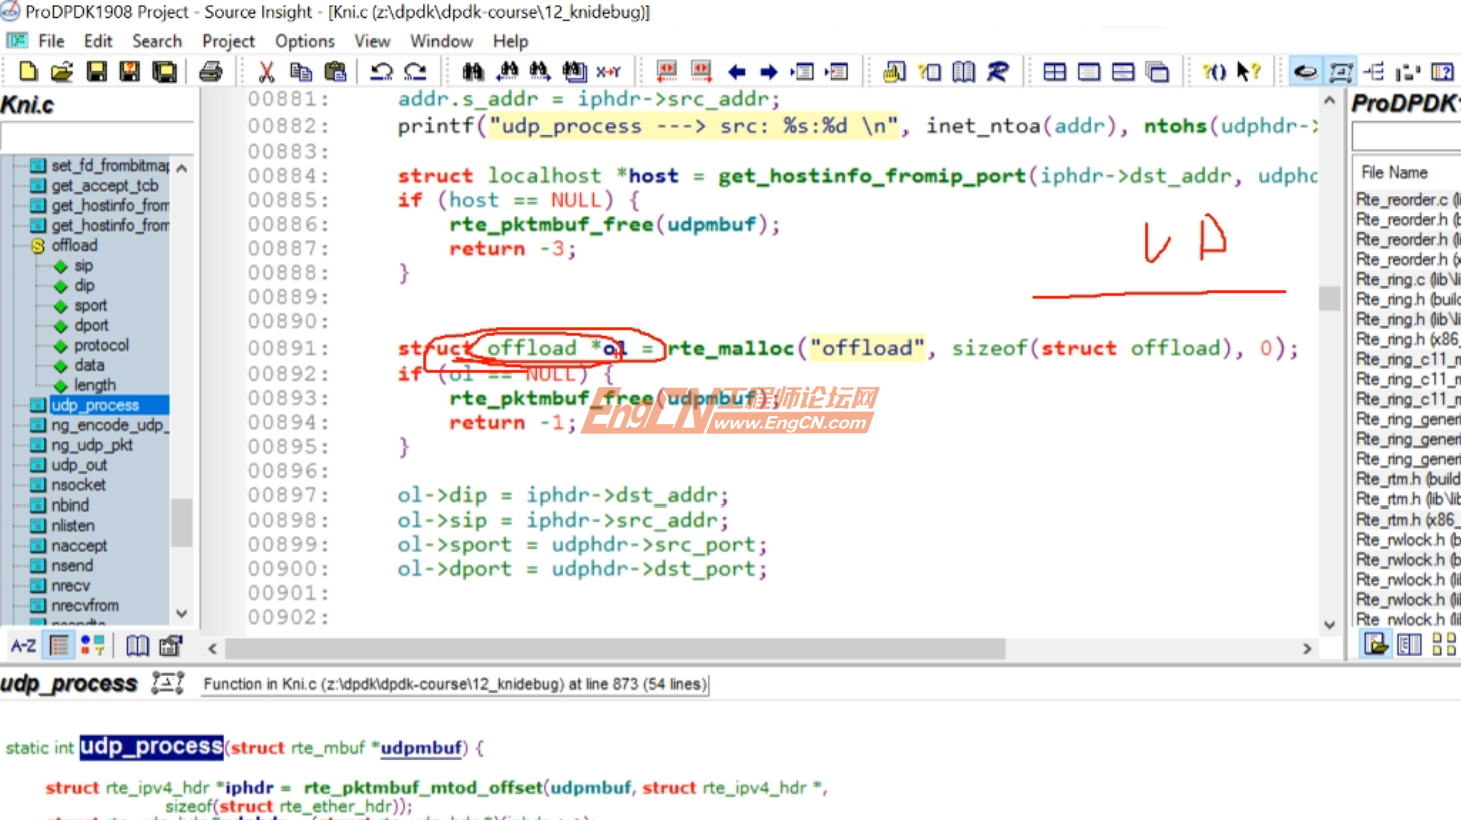Toggle the Relation window toolbar button

(1374, 71)
